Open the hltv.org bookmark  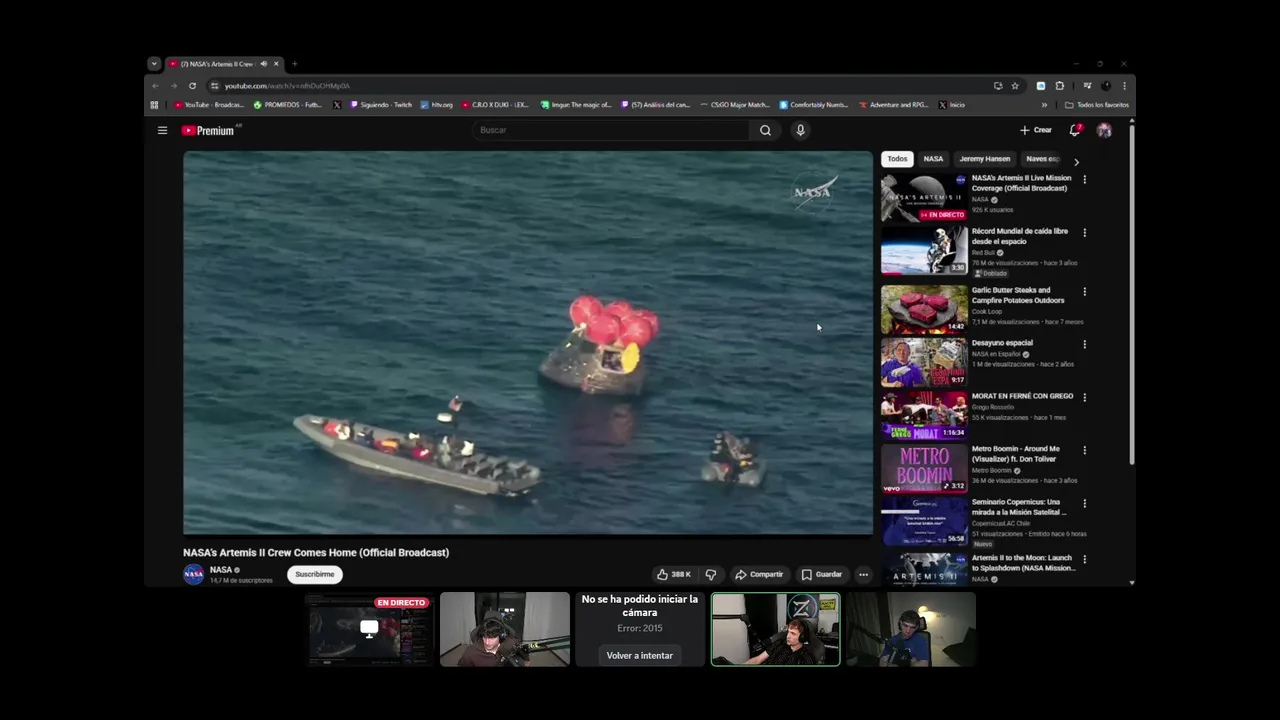tap(437, 105)
